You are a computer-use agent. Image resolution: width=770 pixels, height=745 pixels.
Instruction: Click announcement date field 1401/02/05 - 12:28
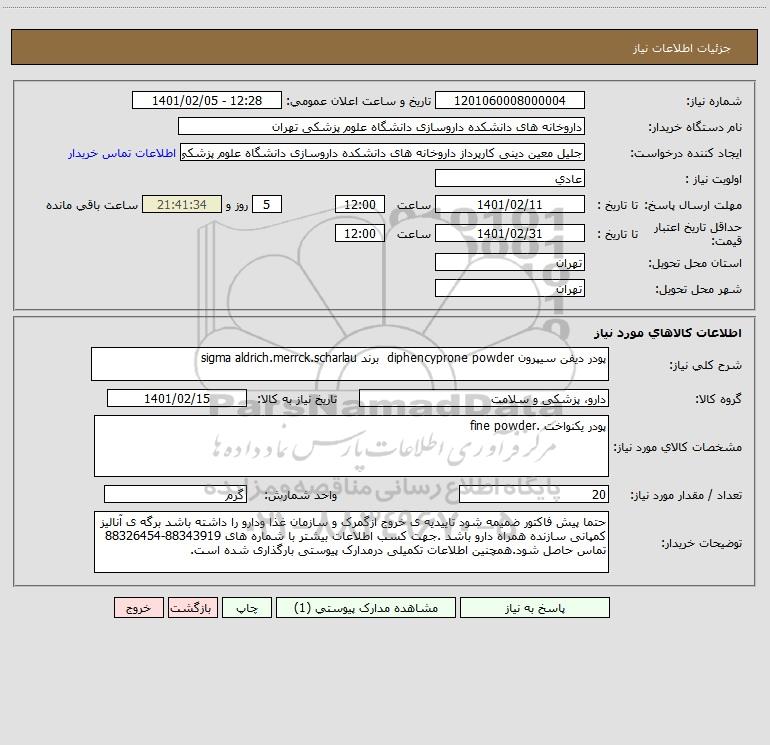tap(207, 100)
